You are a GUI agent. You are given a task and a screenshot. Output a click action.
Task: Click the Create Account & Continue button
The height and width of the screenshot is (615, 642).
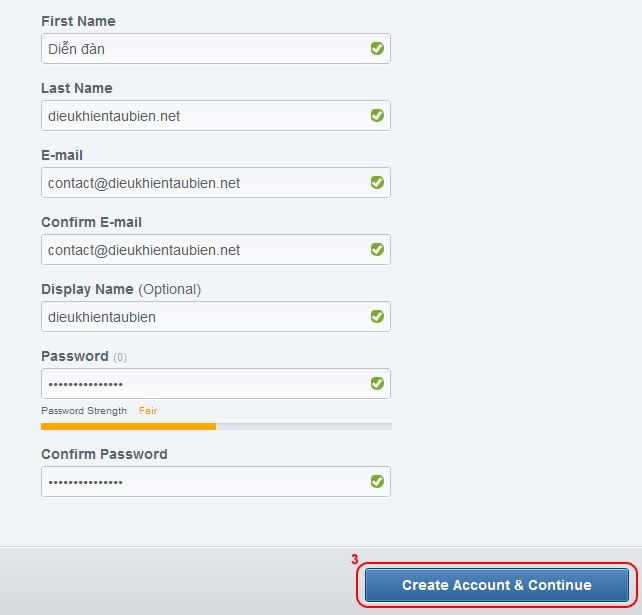pos(497,585)
